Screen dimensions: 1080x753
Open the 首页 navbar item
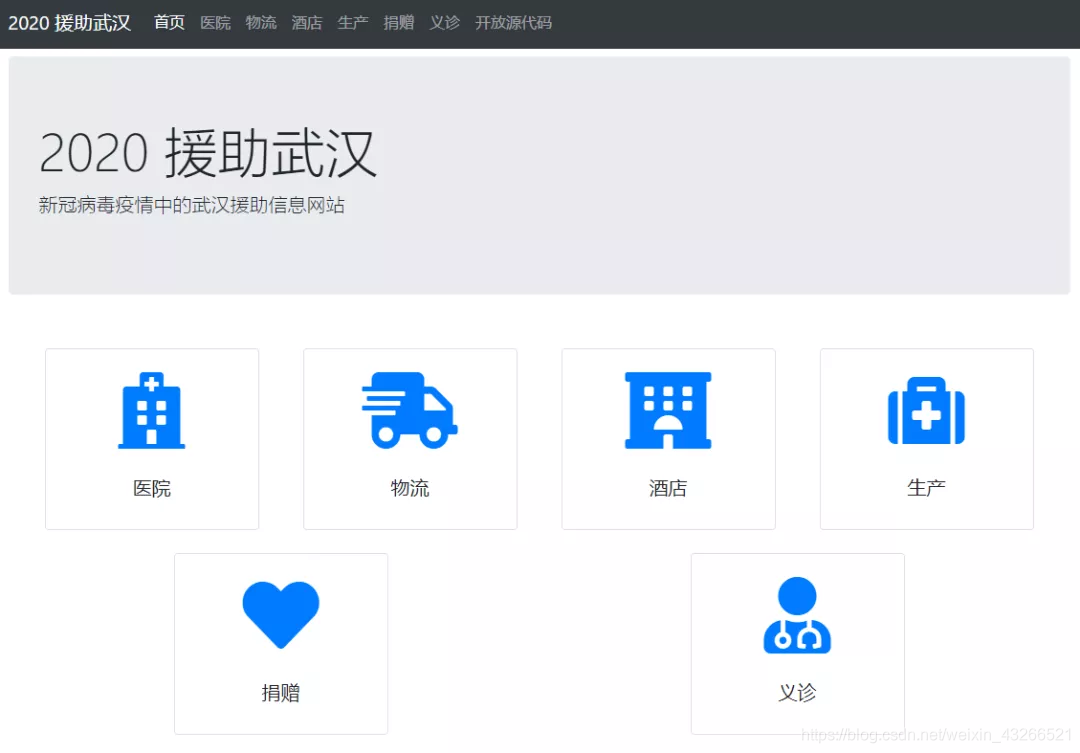point(169,23)
